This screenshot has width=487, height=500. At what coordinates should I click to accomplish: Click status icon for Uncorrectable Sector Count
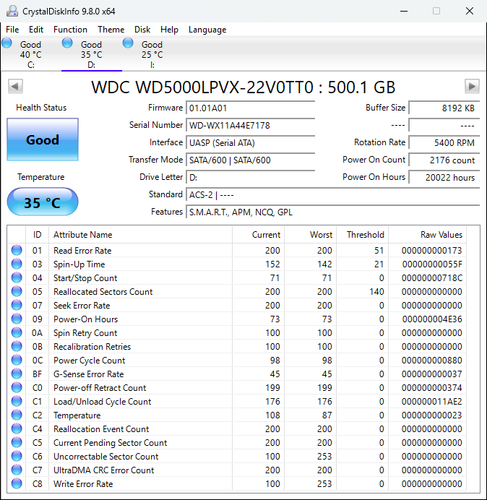(x=17, y=456)
